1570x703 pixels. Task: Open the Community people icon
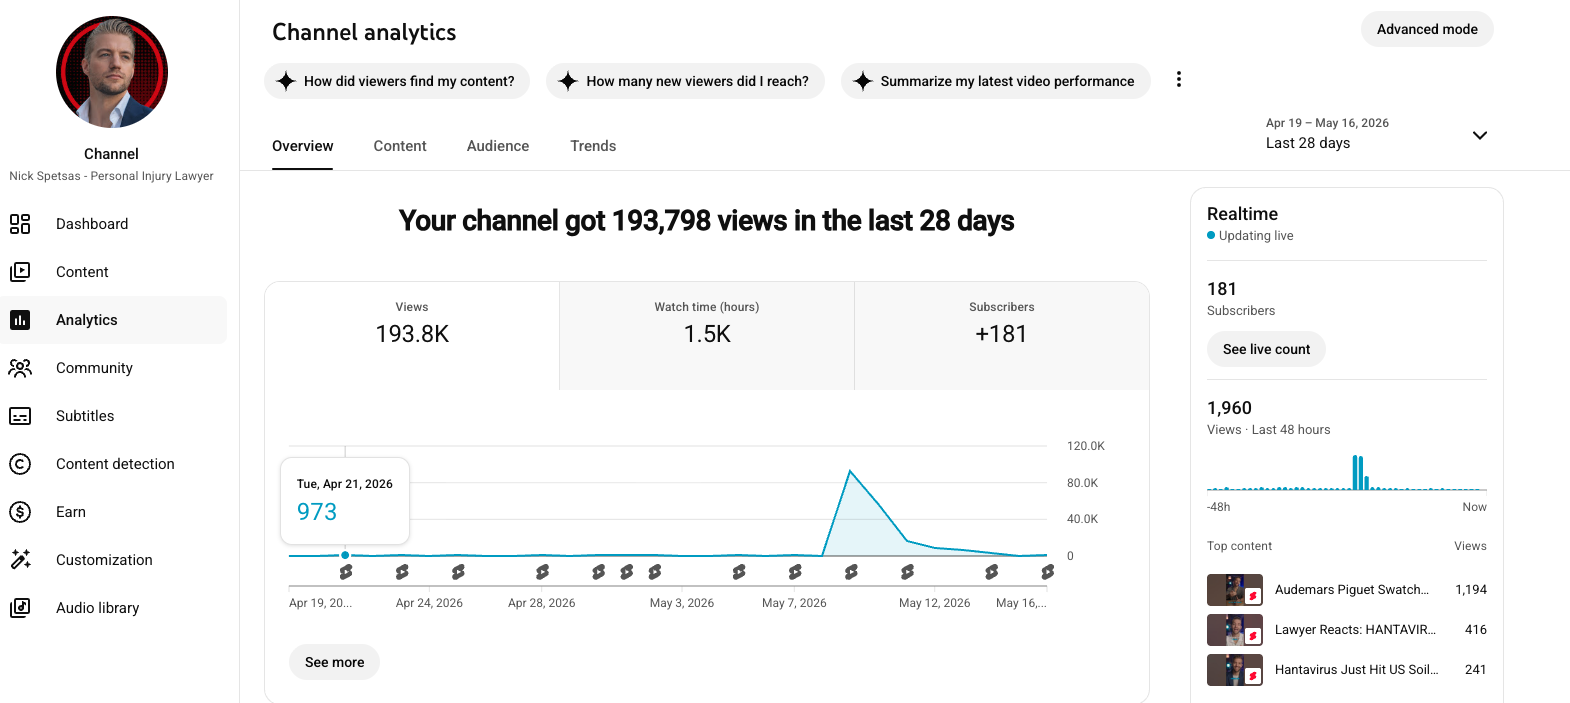coord(20,368)
